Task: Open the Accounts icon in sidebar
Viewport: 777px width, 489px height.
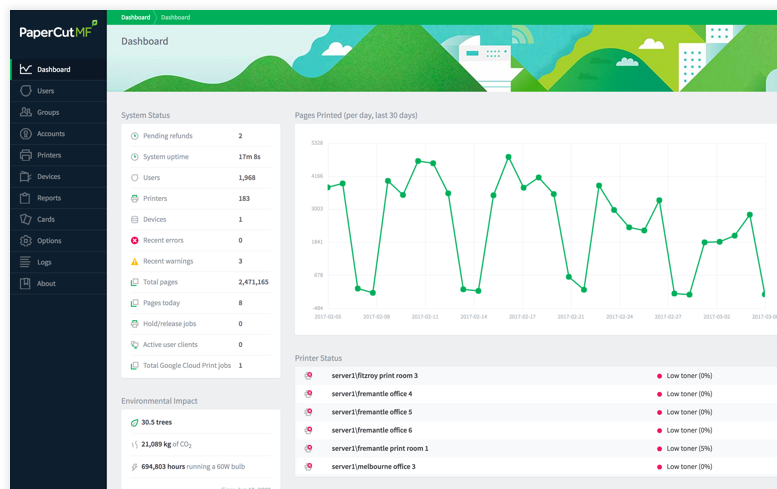Action: (25, 133)
